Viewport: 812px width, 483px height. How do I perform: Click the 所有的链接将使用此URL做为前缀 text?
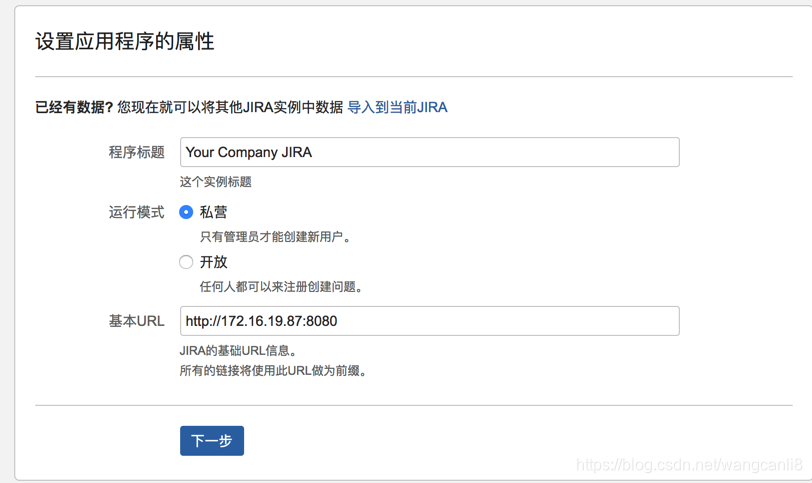(x=273, y=371)
